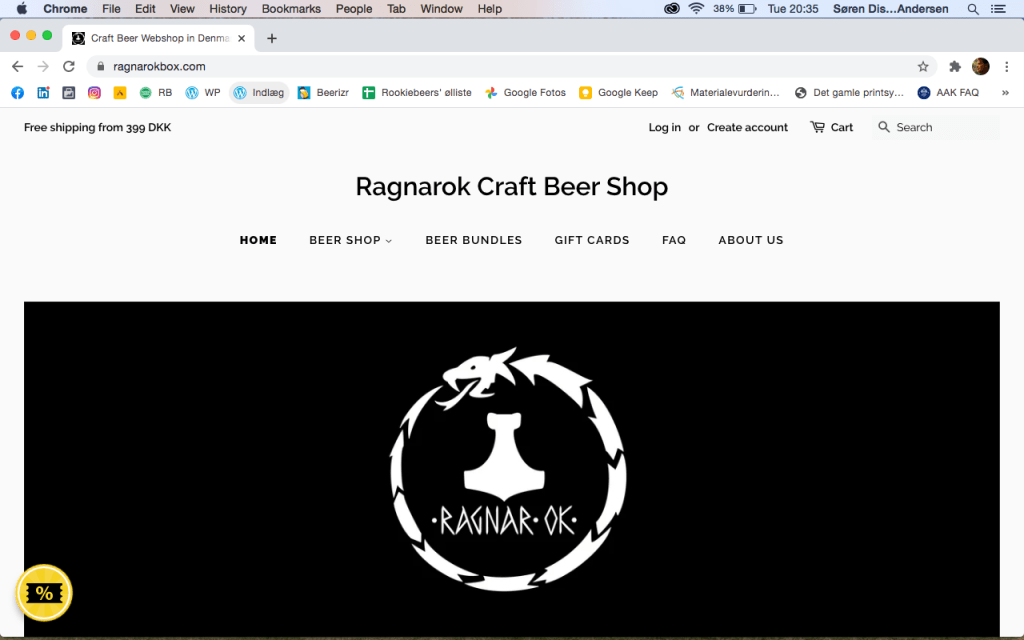
Task: Open the Instagram bookmark icon
Action: 94,93
